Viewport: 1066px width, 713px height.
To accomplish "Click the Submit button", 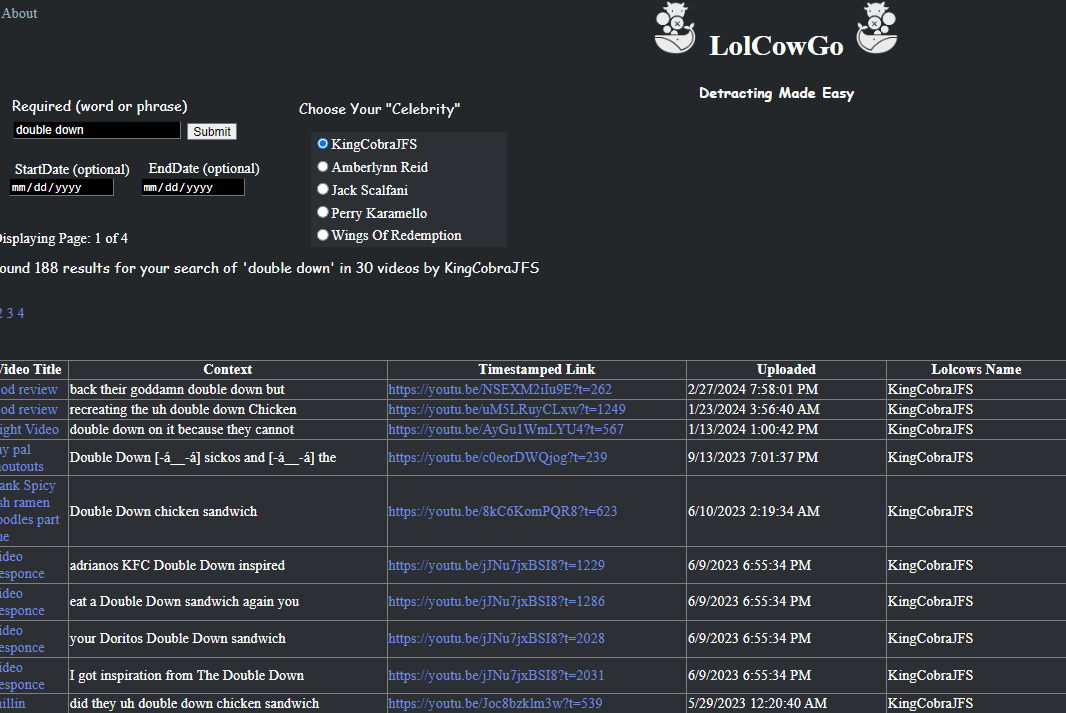I will tap(211, 131).
